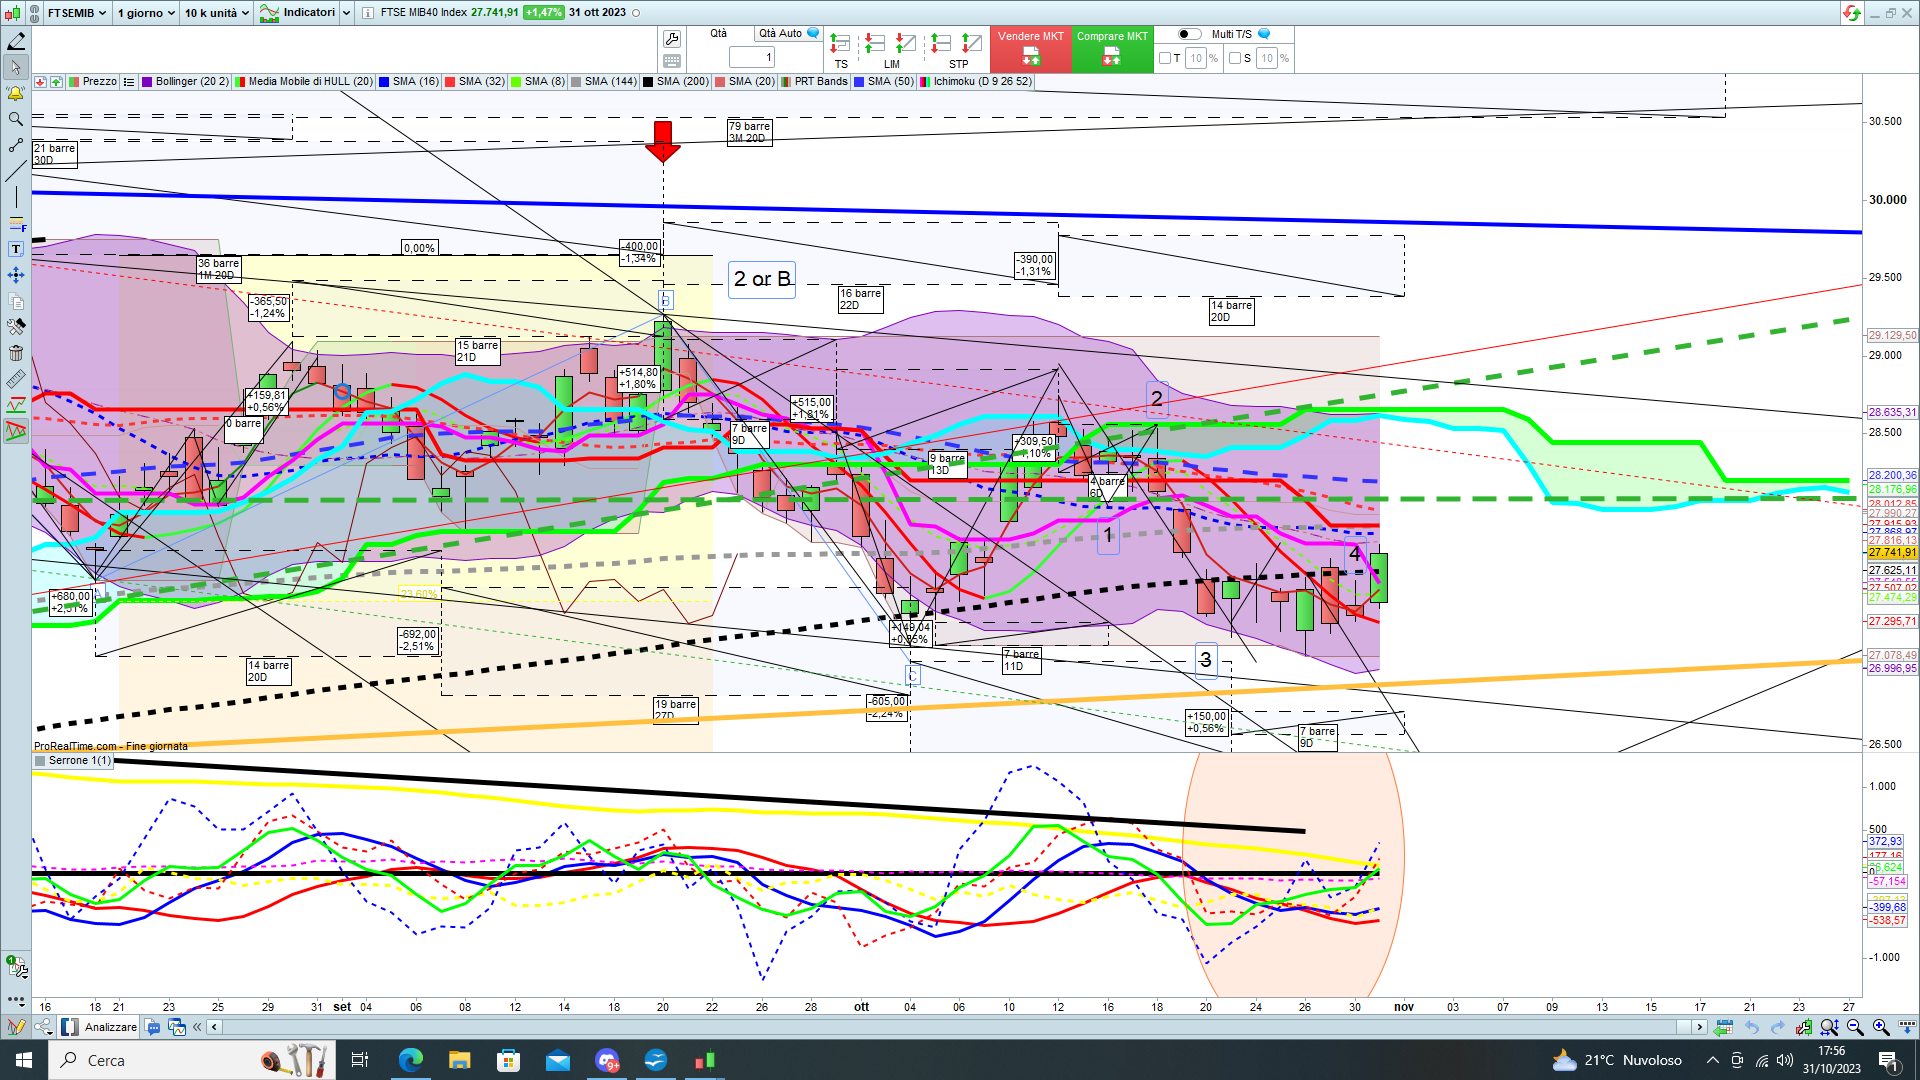This screenshot has width=1920, height=1080.
Task: Expand the Indicatori dropdown arrow
Action: coord(347,13)
